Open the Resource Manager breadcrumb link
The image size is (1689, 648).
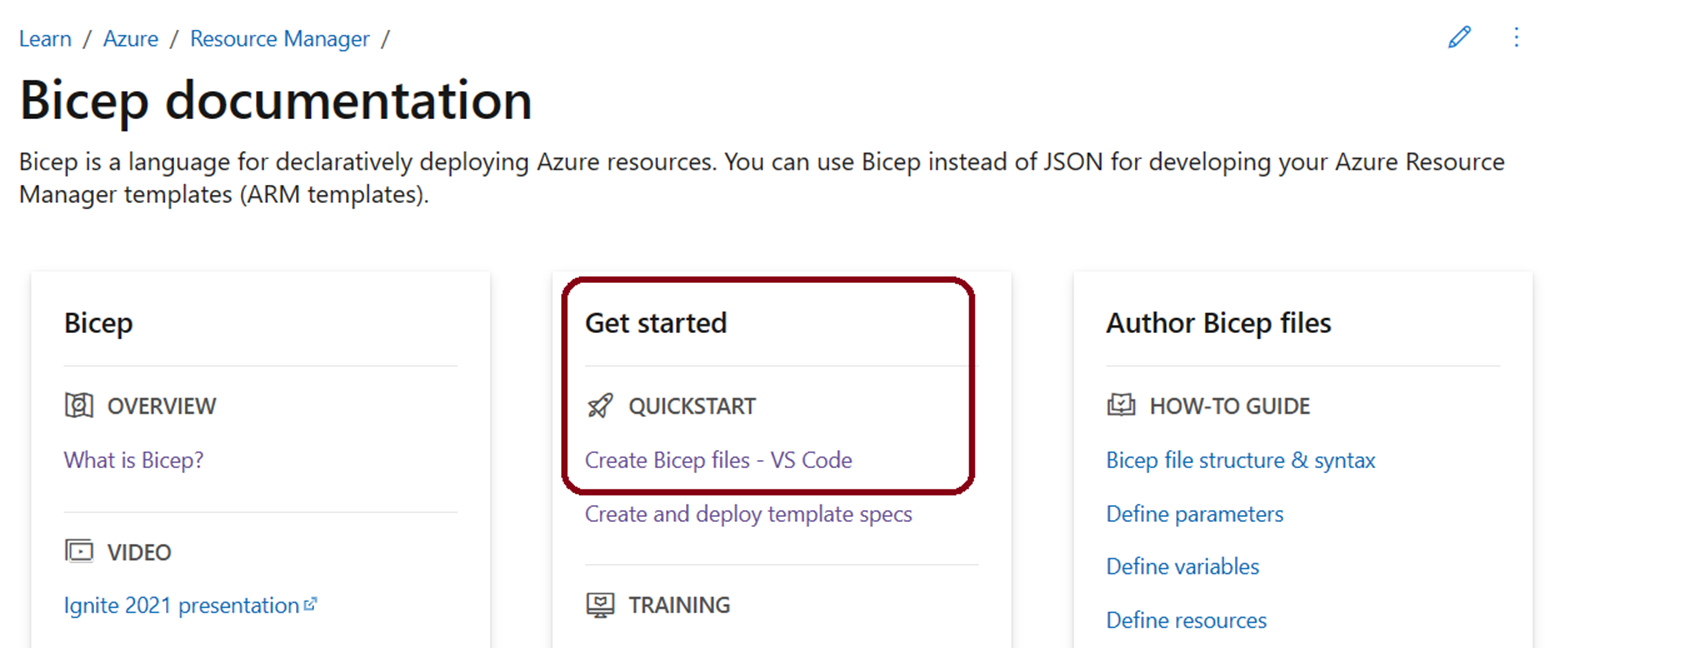click(279, 38)
